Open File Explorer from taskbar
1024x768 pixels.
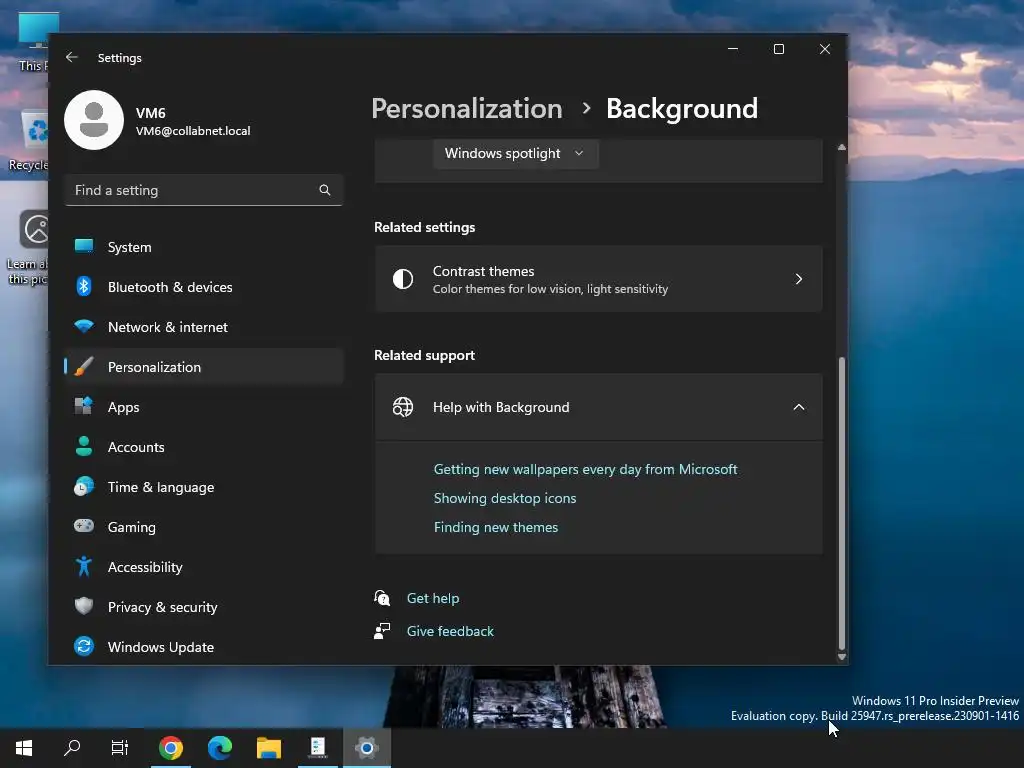pyautogui.click(x=269, y=748)
